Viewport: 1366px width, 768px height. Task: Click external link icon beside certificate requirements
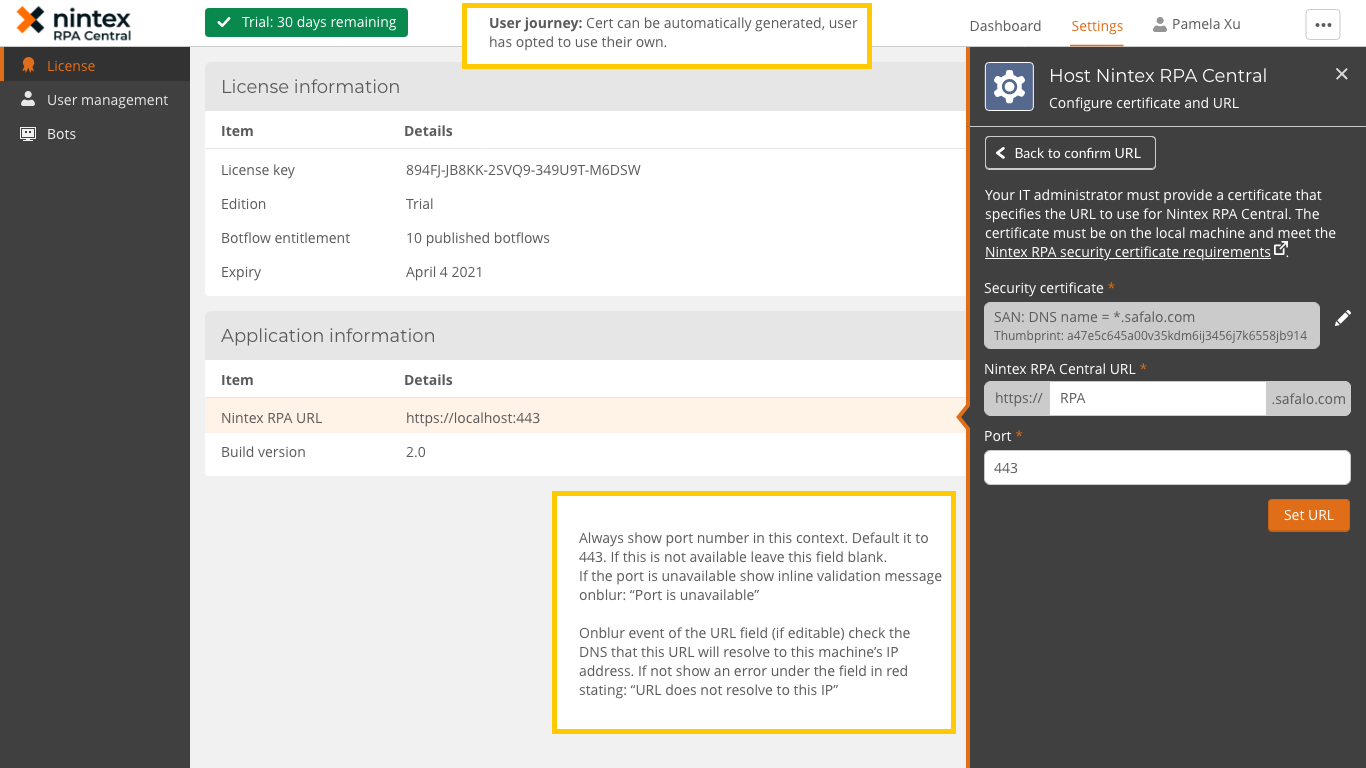tap(1281, 250)
